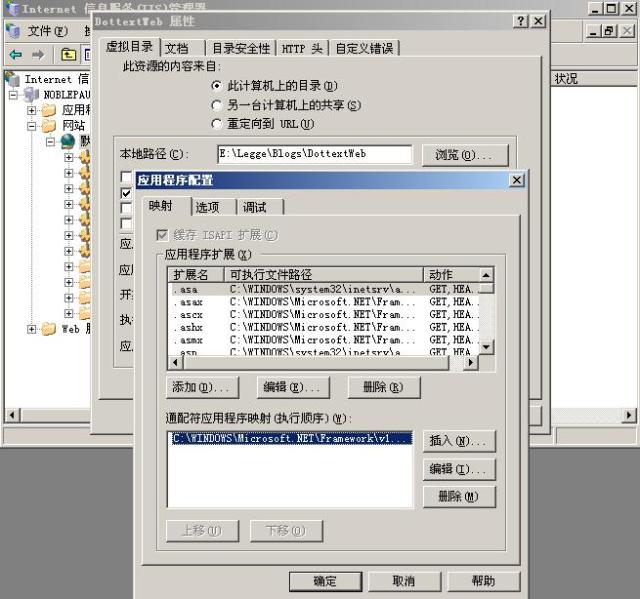The image size is (640, 599).
Task: Click 编辑(I)... for wildcard mappings
Action: [459, 469]
